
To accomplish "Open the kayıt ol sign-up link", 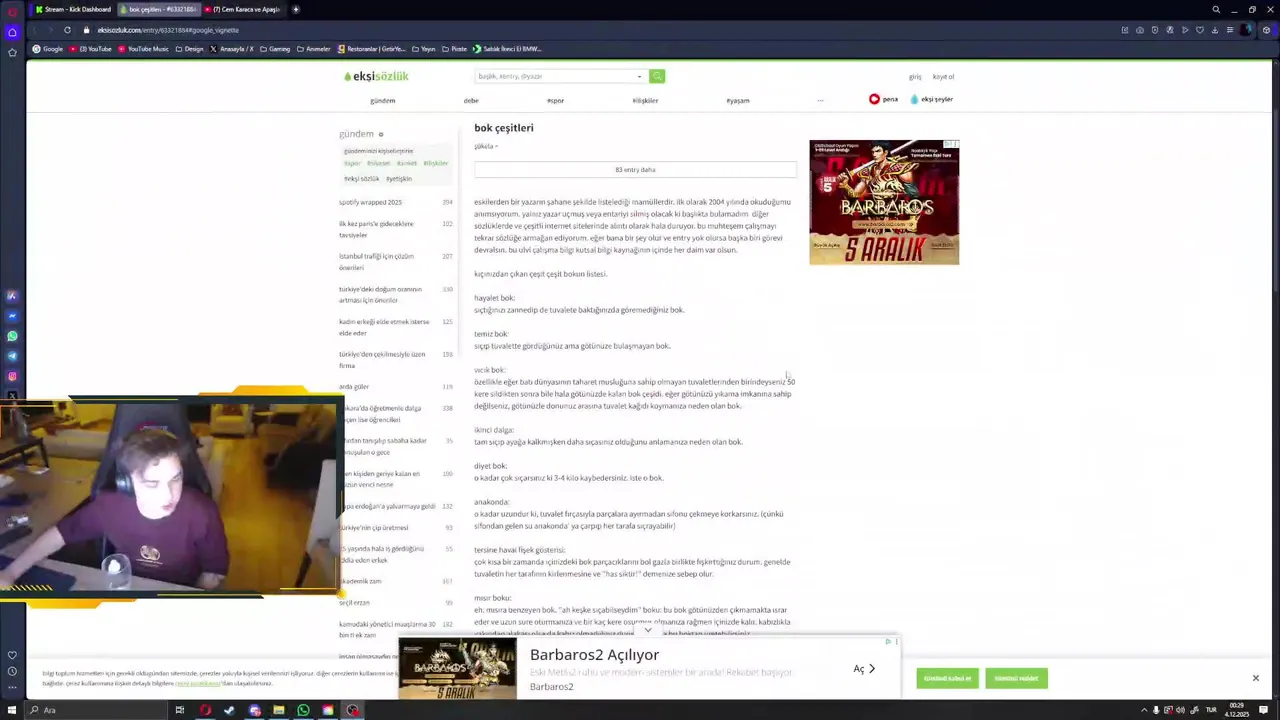I will [x=943, y=76].
